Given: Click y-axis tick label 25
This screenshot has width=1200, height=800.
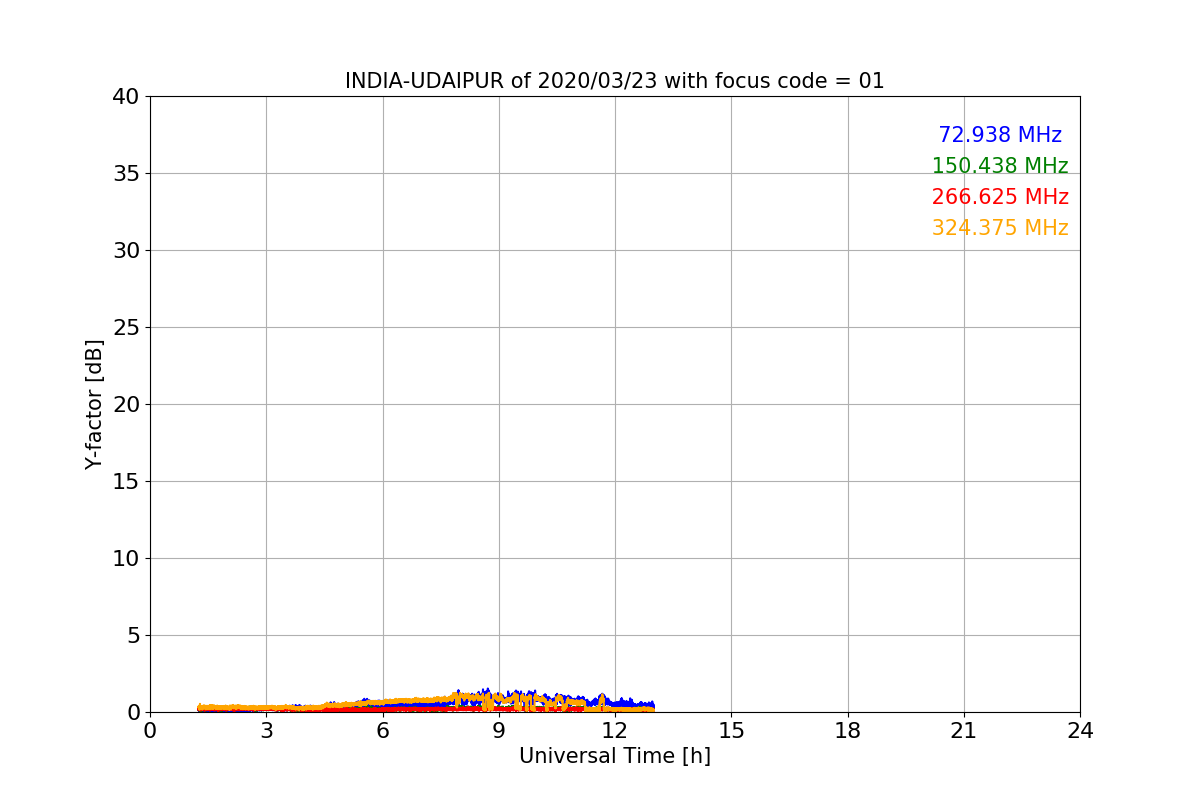Looking at the screenshot, I should point(127,328).
